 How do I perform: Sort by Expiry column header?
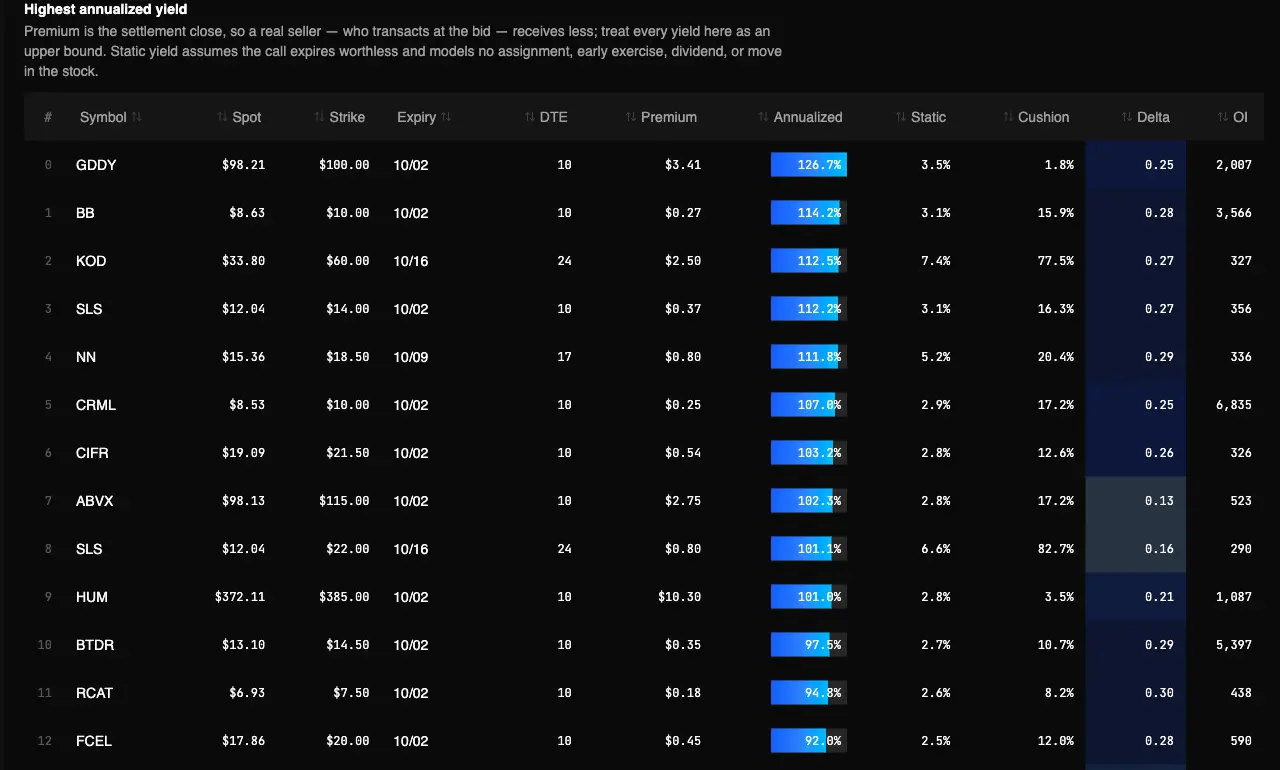pos(424,117)
